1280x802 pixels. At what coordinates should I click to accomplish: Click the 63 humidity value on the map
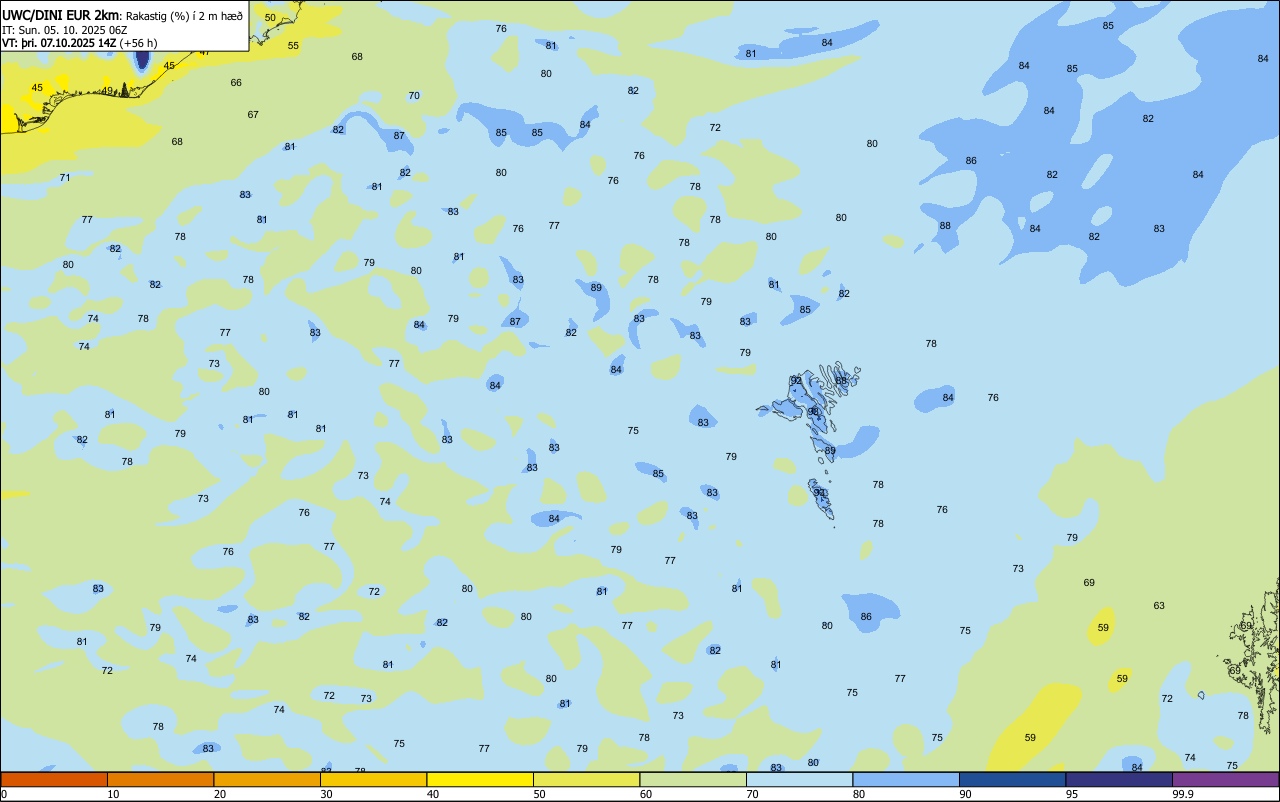click(1159, 606)
